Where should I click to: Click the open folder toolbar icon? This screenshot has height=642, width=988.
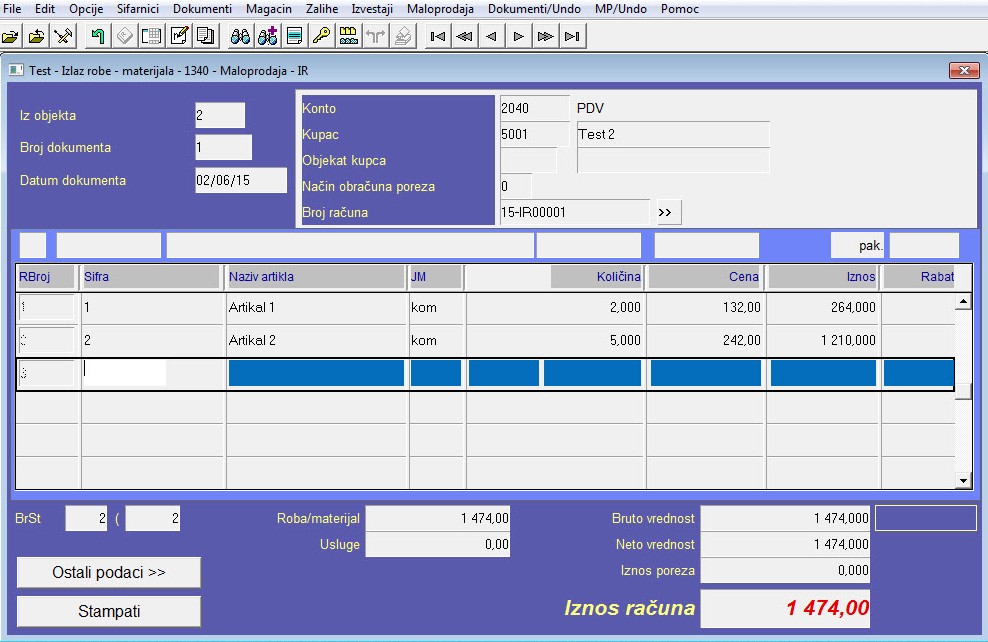(11, 37)
